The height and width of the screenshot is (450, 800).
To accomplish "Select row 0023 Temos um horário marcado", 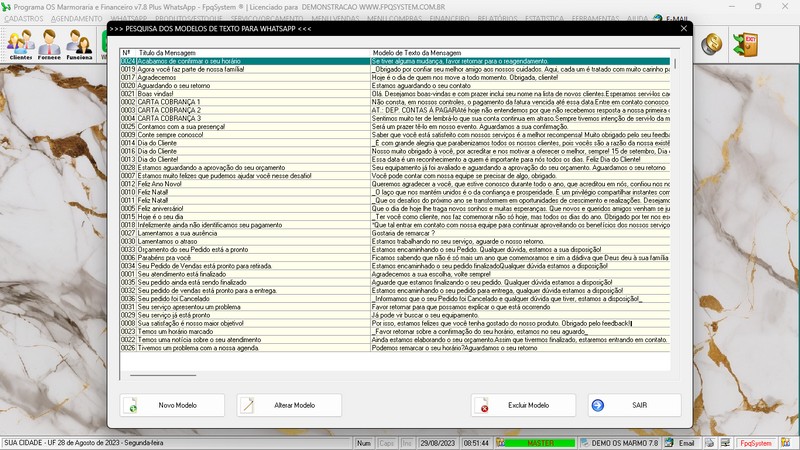I will pyautogui.click(x=395, y=332).
